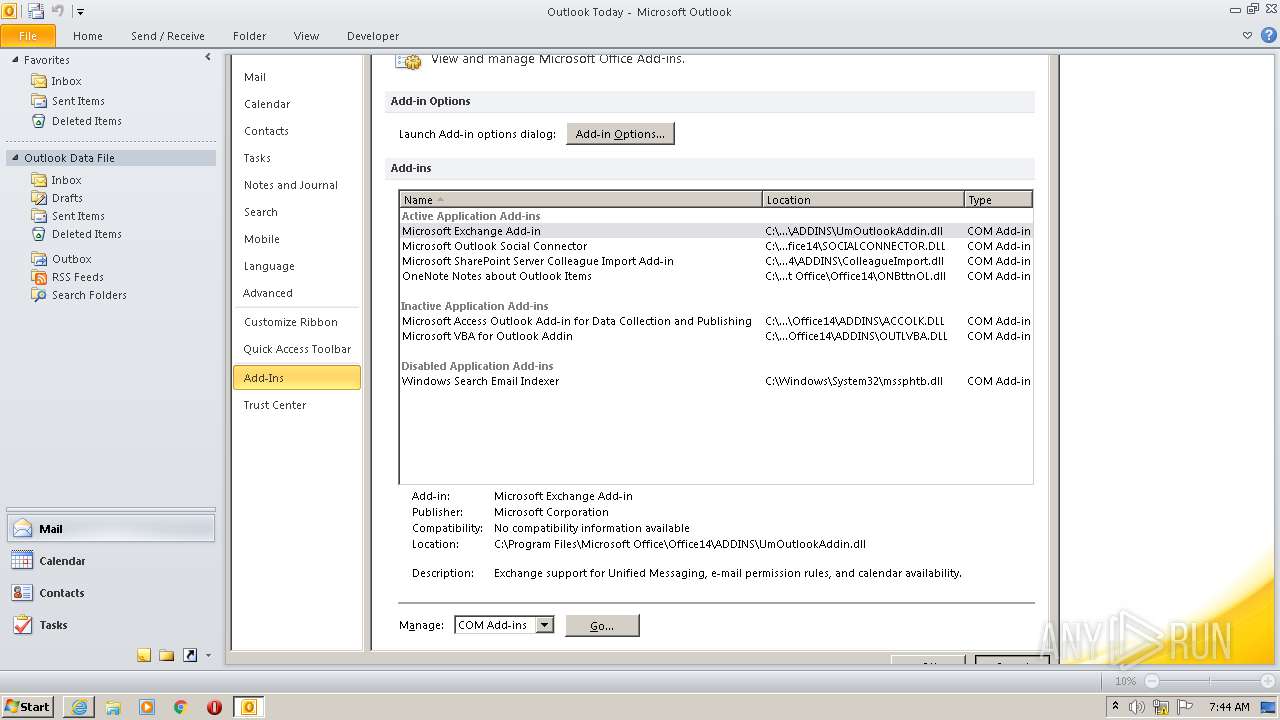Sort add-ins by the Location column header

(863, 200)
